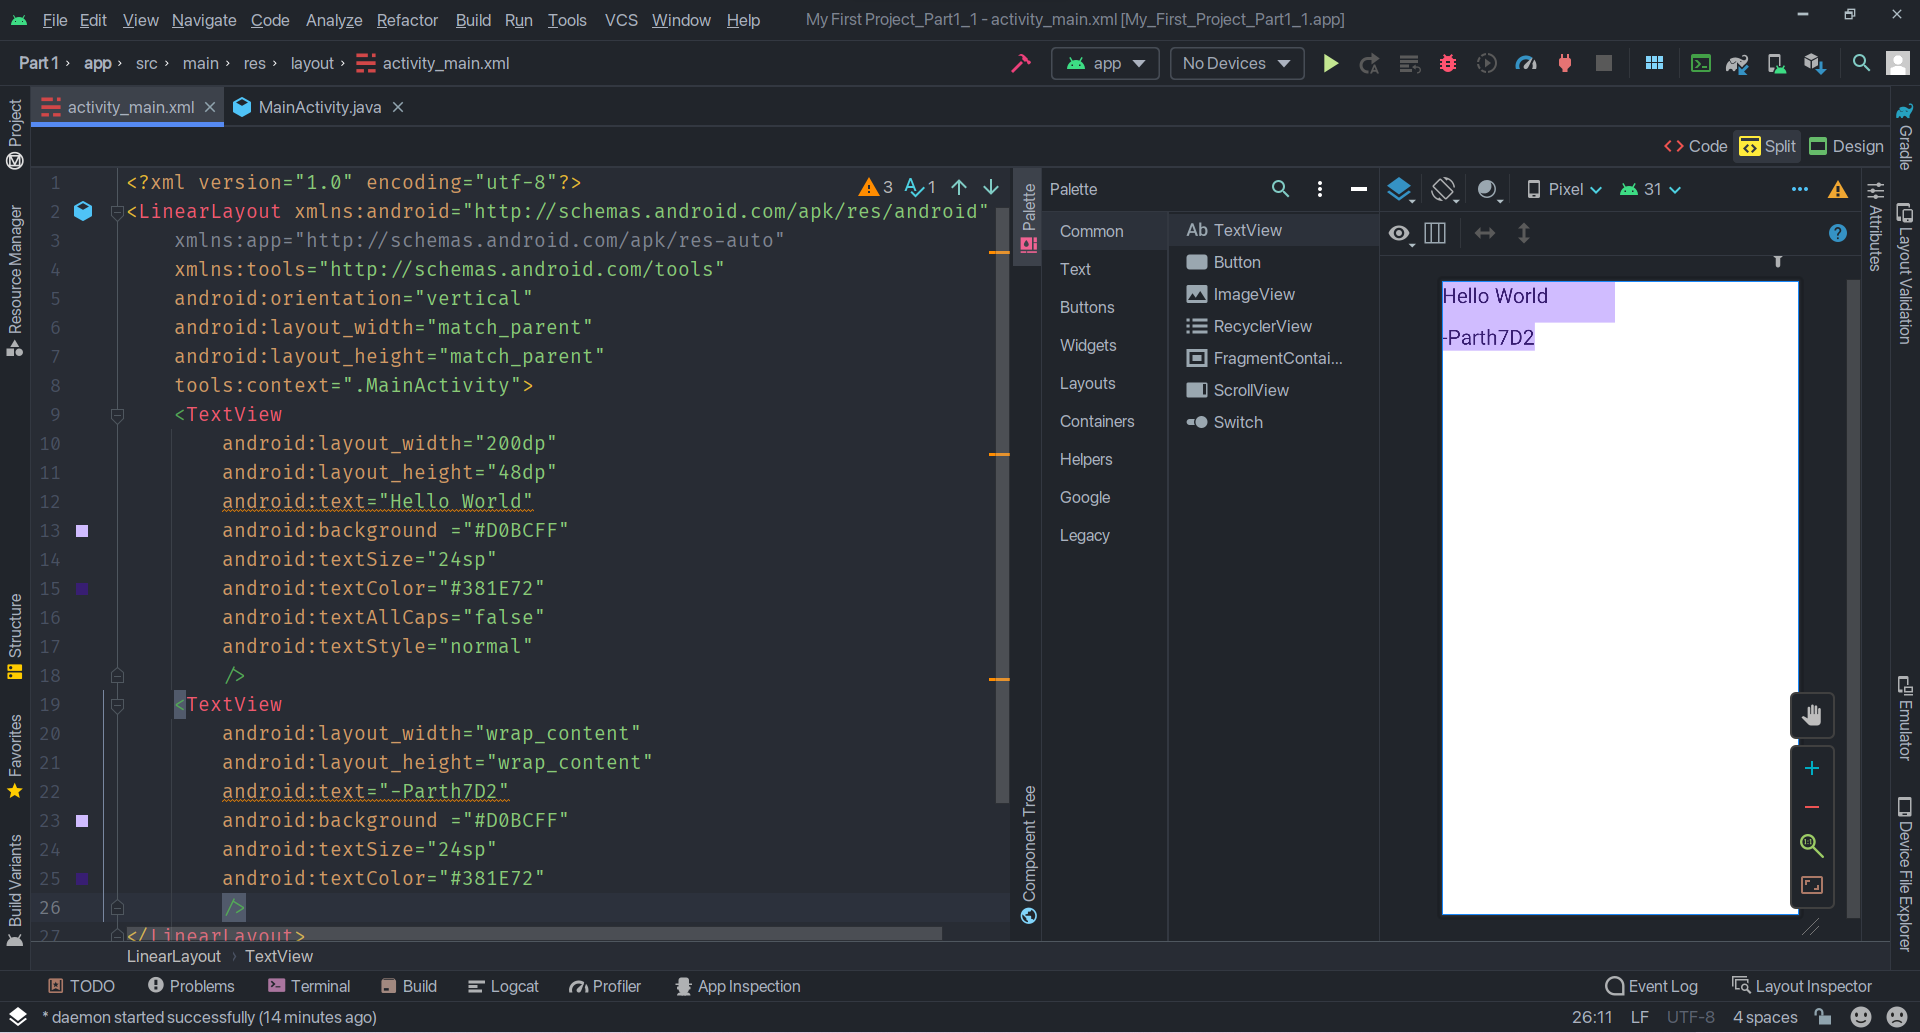Launch the Profiler from the toolbar
The width and height of the screenshot is (1920, 1033).
pos(1526,63)
